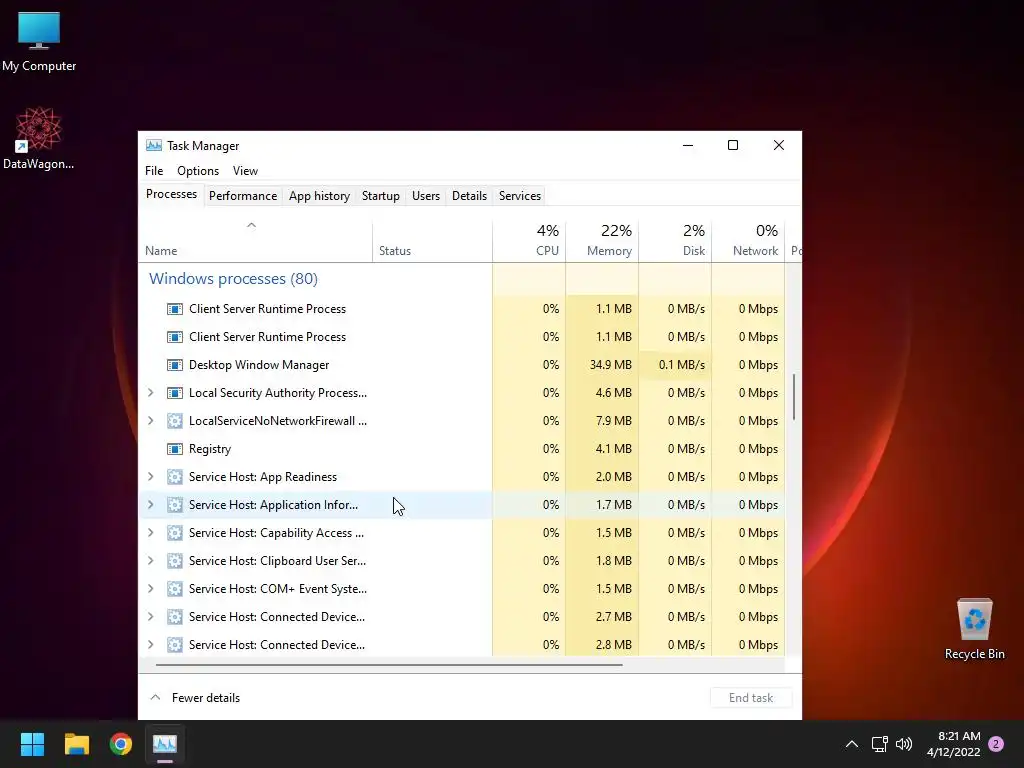Open the View menu
1024x768 pixels.
(245, 170)
